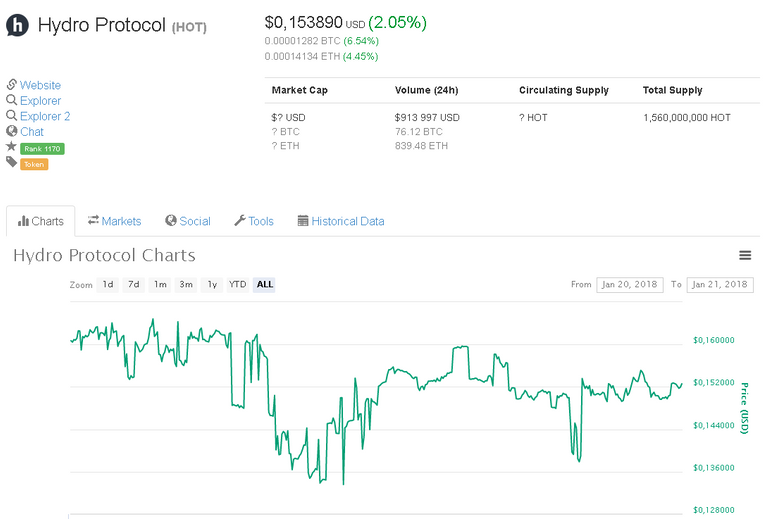
Task: Open the Explorer link
Action: [40, 101]
